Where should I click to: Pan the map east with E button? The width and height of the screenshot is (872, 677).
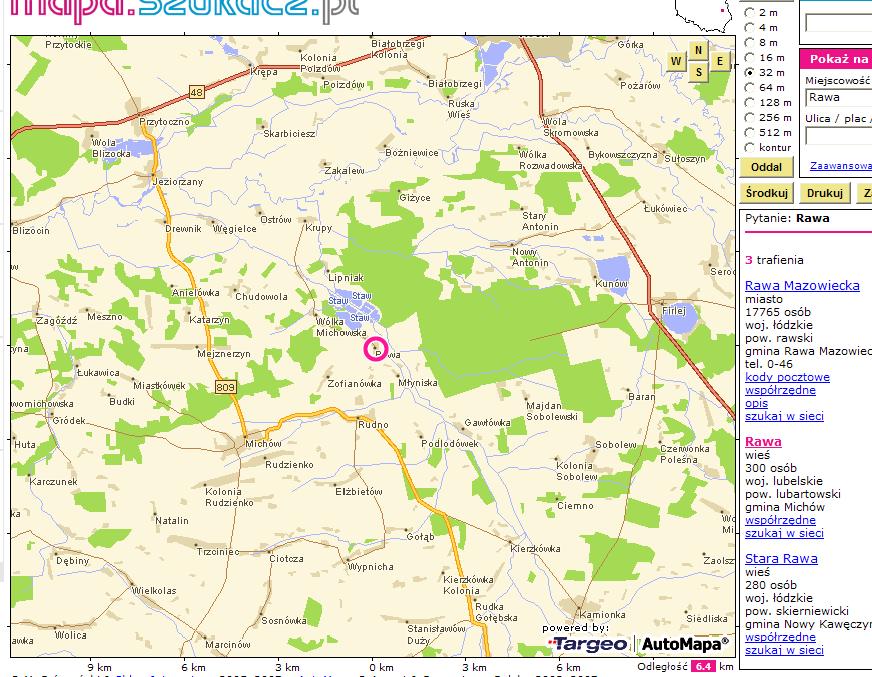(x=719, y=62)
